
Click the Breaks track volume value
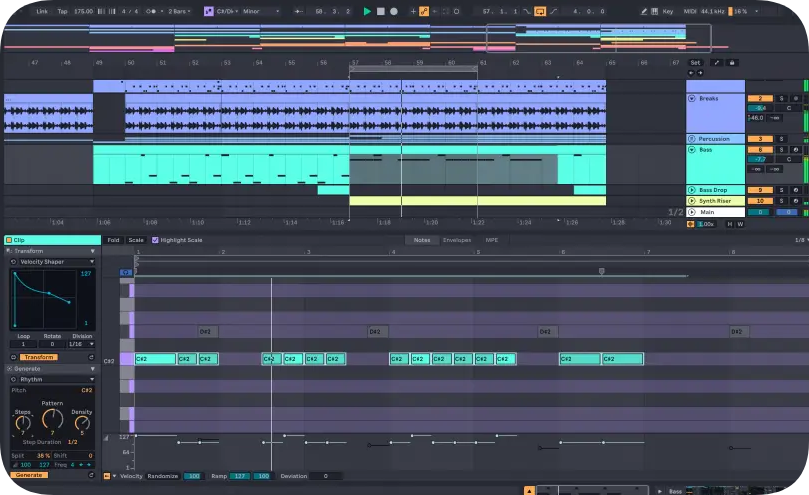click(x=760, y=108)
